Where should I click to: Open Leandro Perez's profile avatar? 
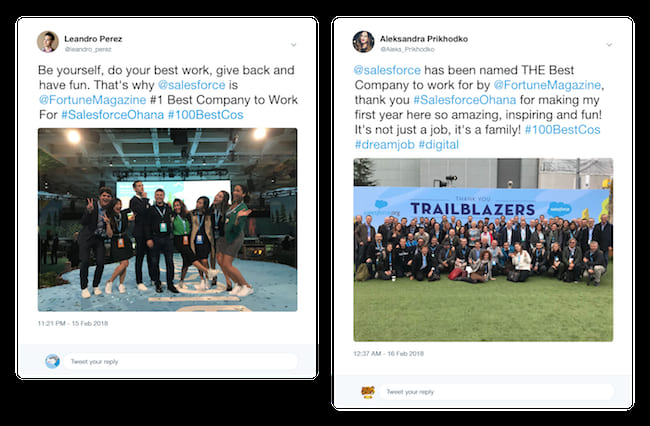[x=48, y=41]
